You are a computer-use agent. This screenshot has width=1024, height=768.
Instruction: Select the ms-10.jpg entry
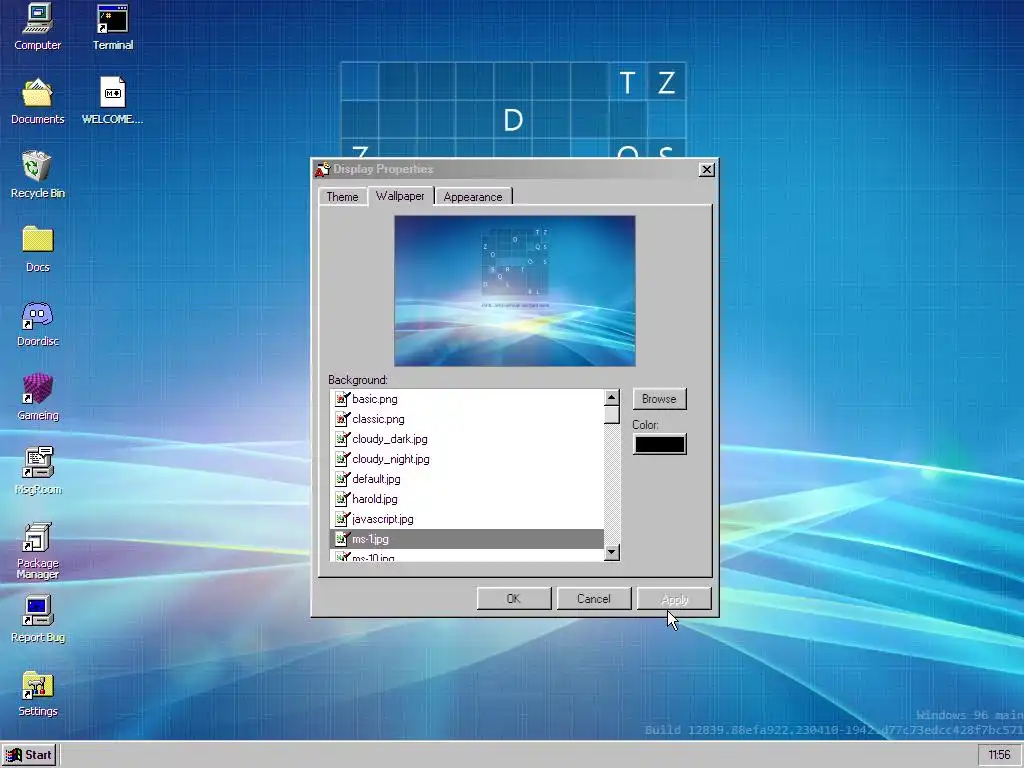click(467, 556)
